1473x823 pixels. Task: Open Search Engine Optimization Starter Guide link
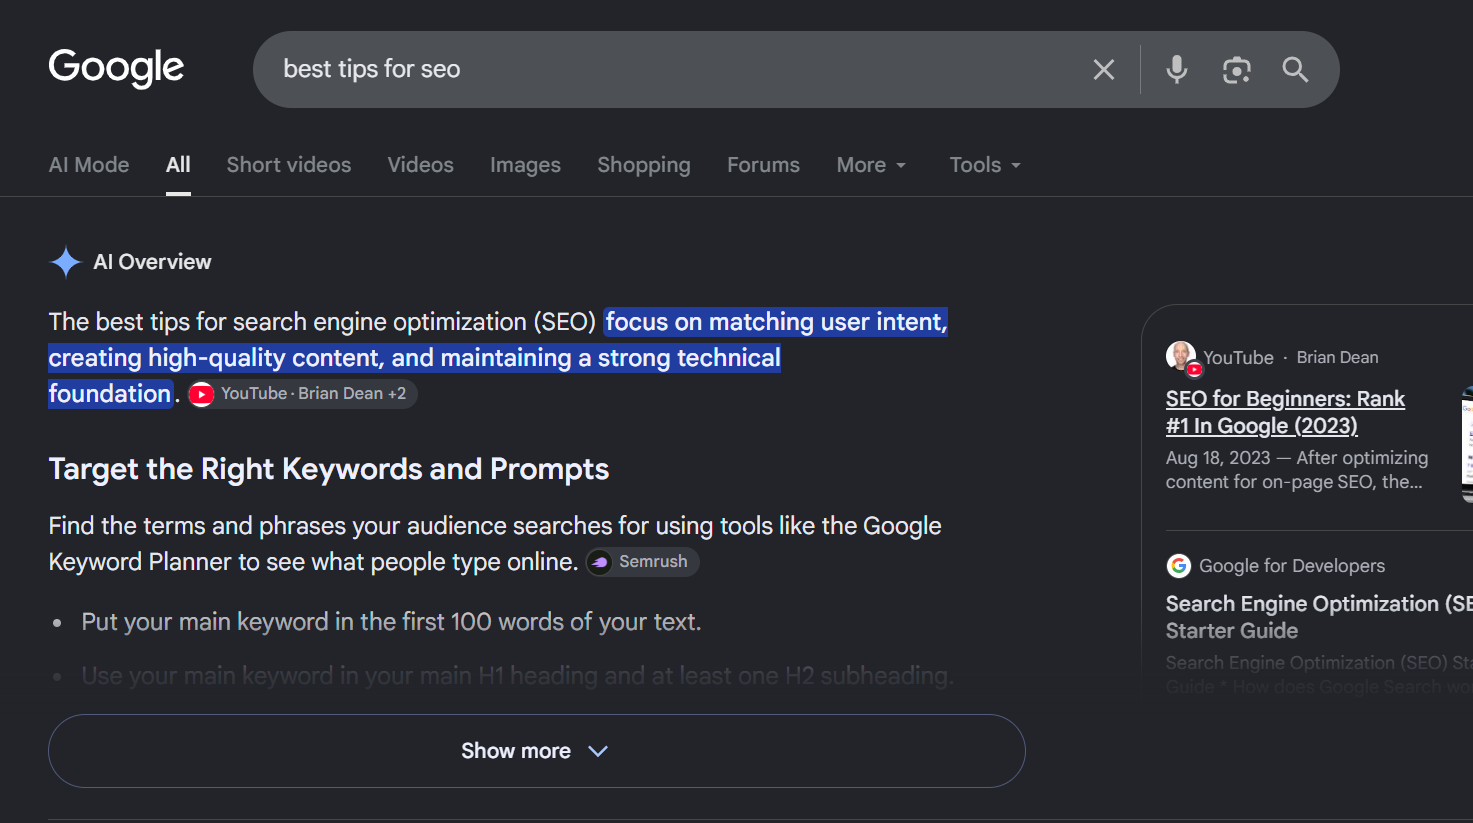pos(1318,617)
